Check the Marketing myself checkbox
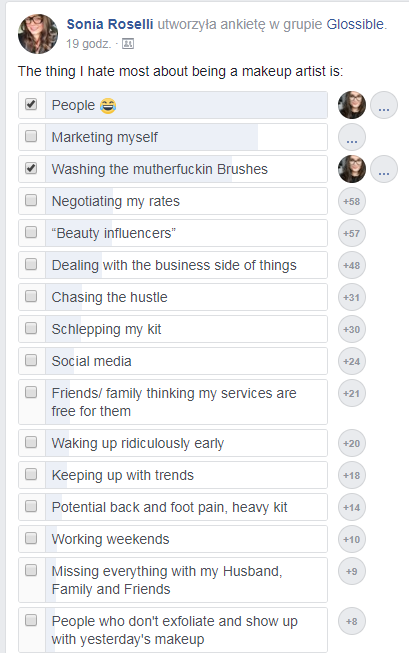This screenshot has height=653, width=409. pos(31,136)
